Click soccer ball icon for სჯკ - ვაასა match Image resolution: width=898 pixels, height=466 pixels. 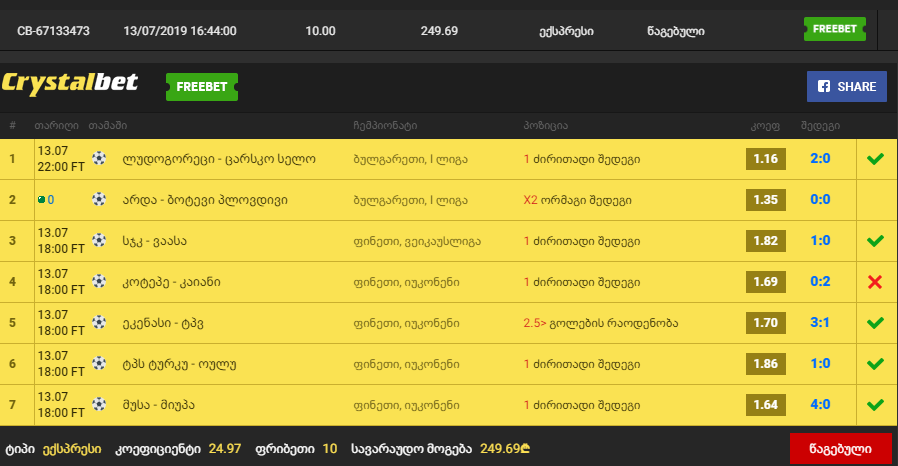pyautogui.click(x=99, y=240)
